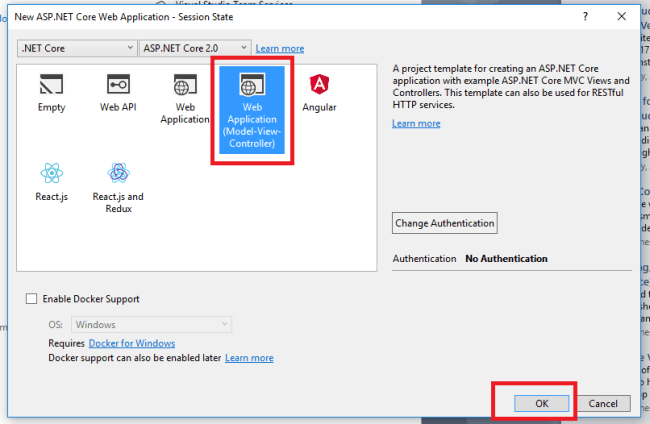Open Learn more link about Docker support
Viewport: 650px width, 424px height.
(249, 358)
